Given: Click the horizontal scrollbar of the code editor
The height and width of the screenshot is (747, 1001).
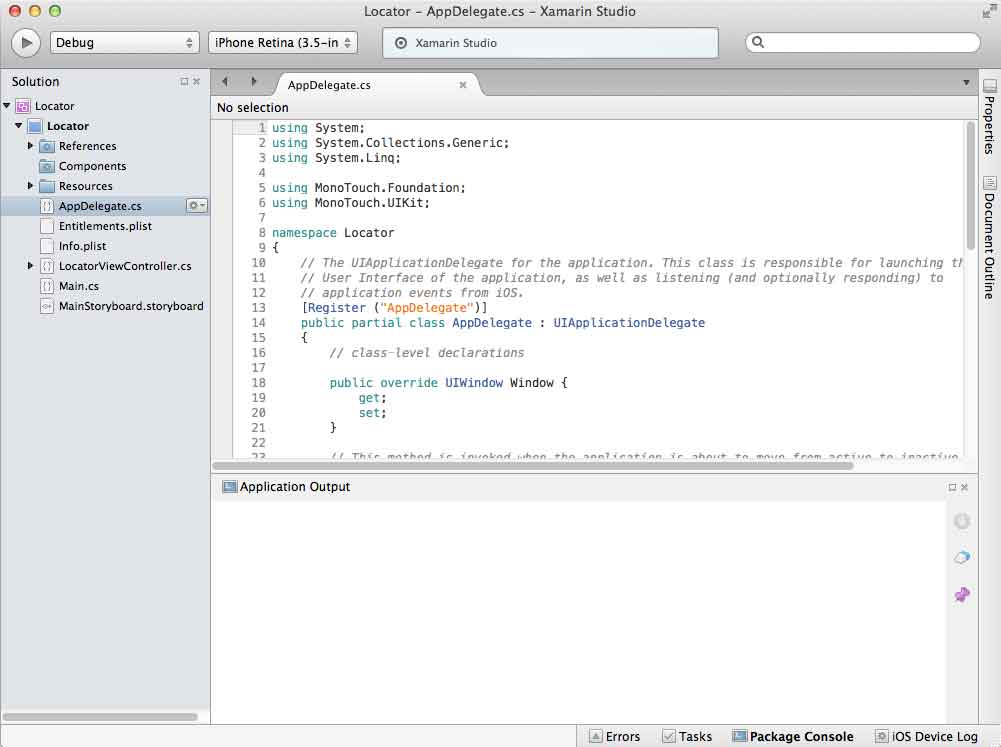Looking at the screenshot, I should coord(533,465).
